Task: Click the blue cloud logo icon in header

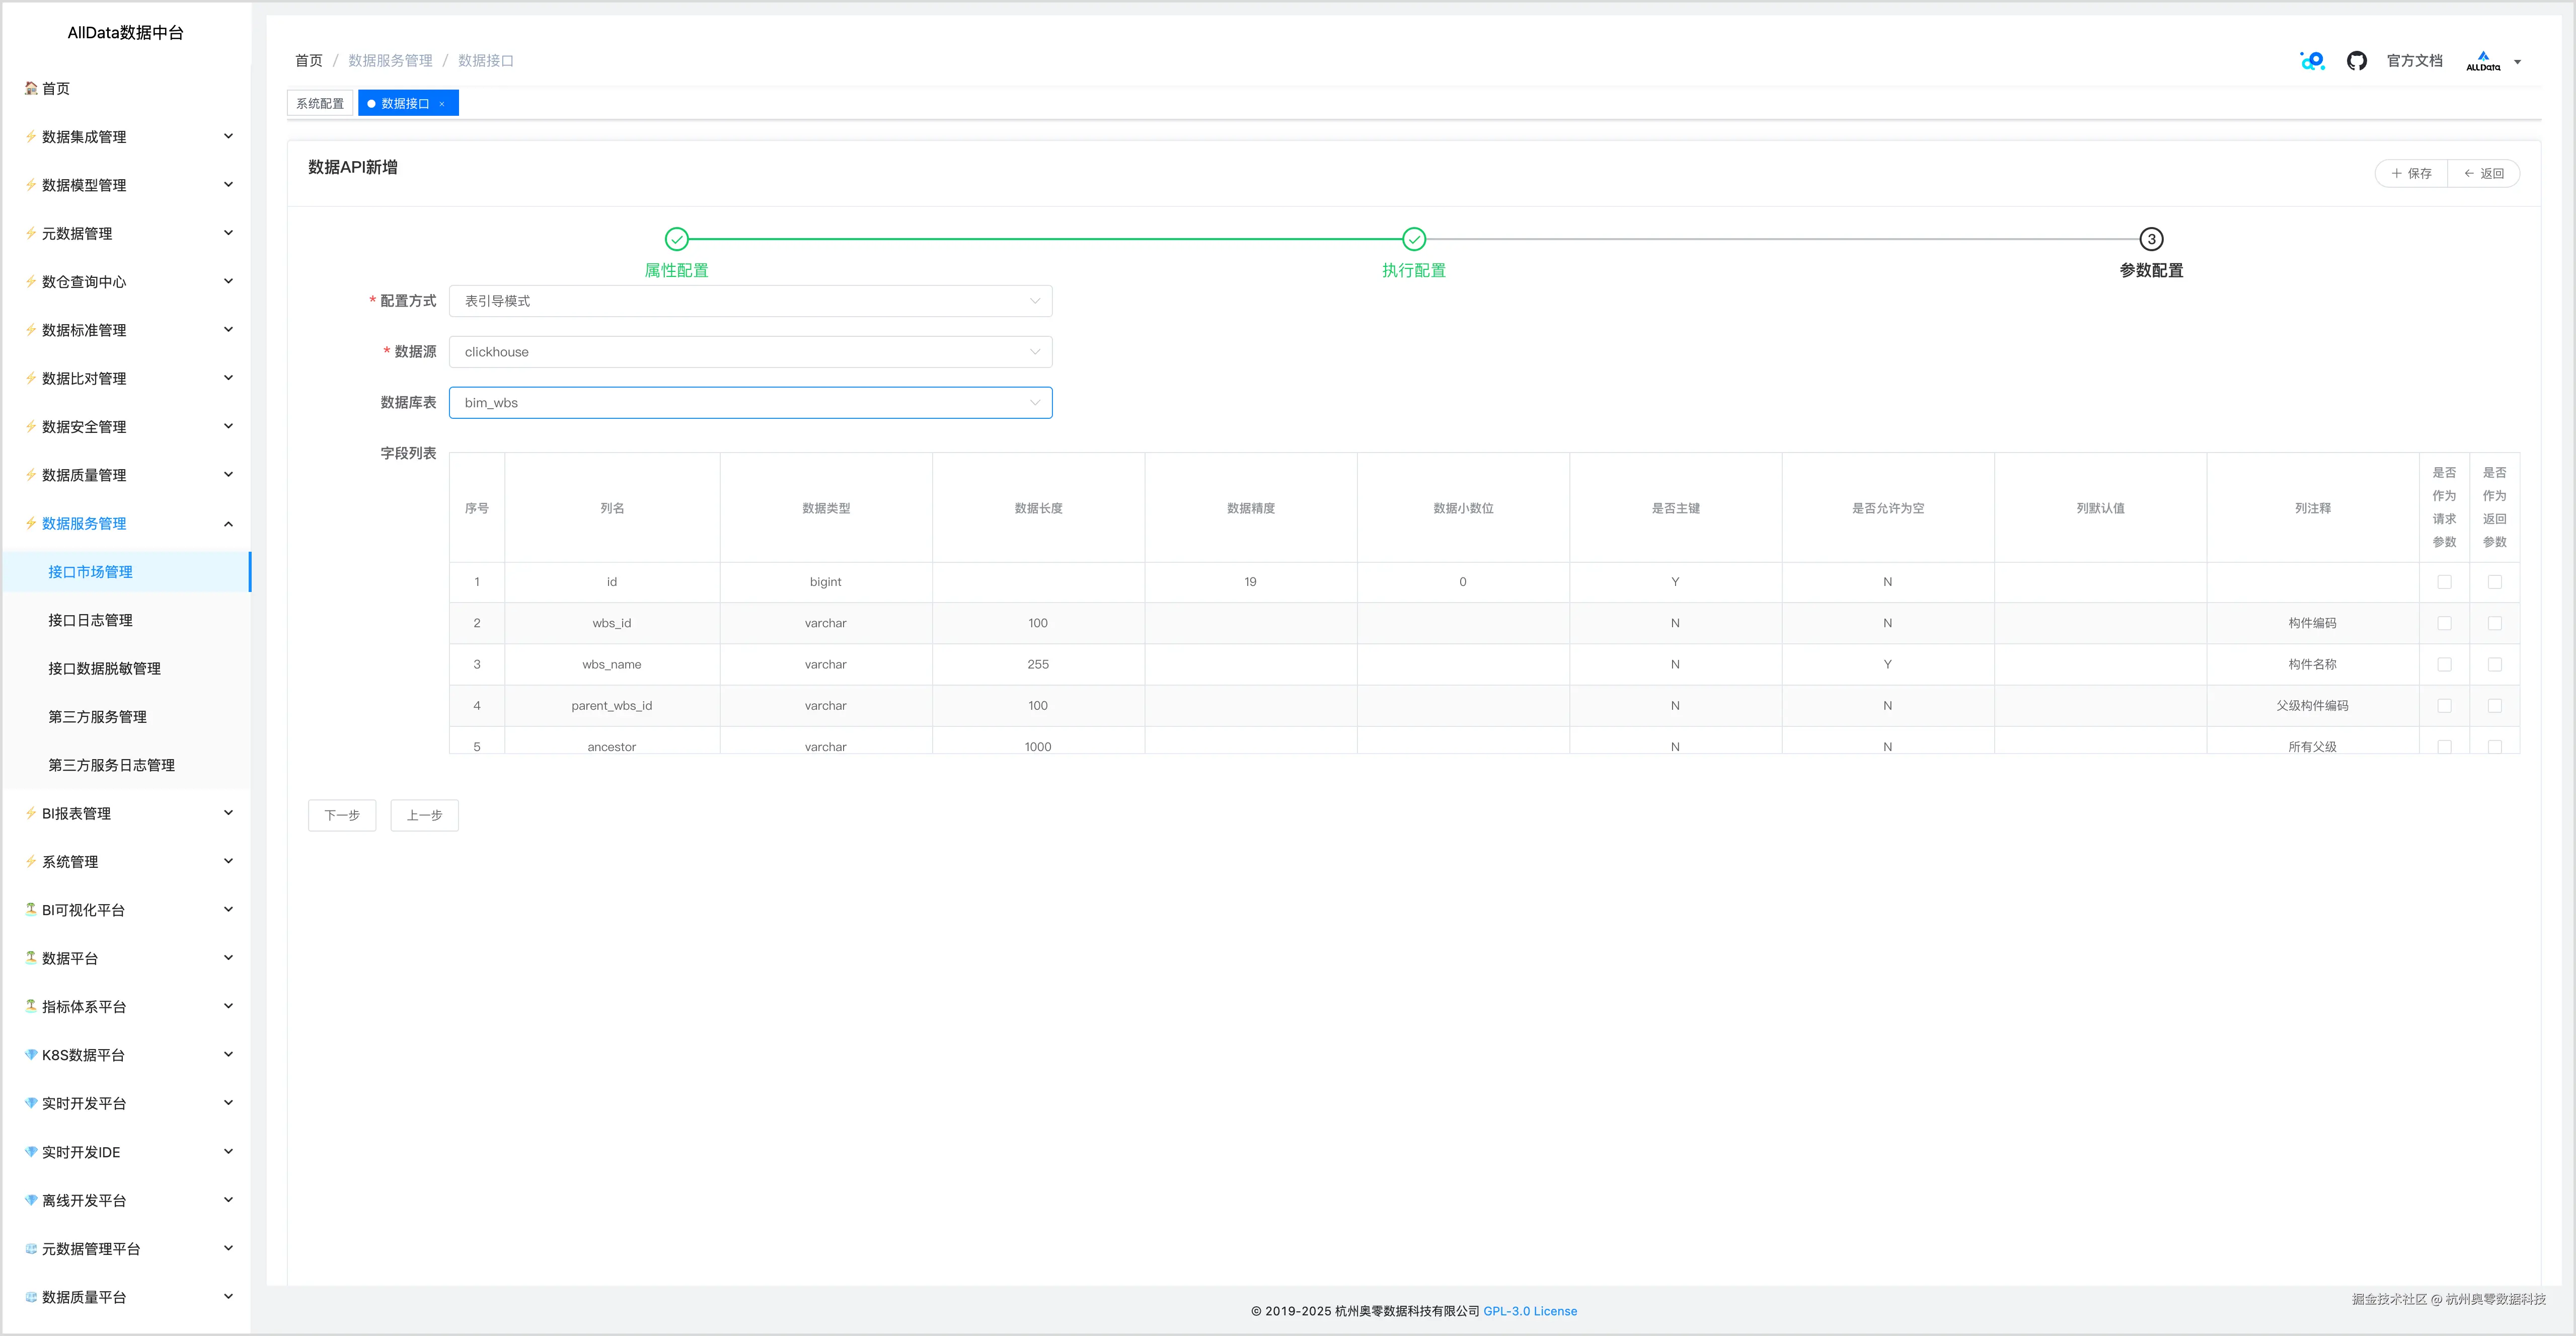Action: [2312, 61]
